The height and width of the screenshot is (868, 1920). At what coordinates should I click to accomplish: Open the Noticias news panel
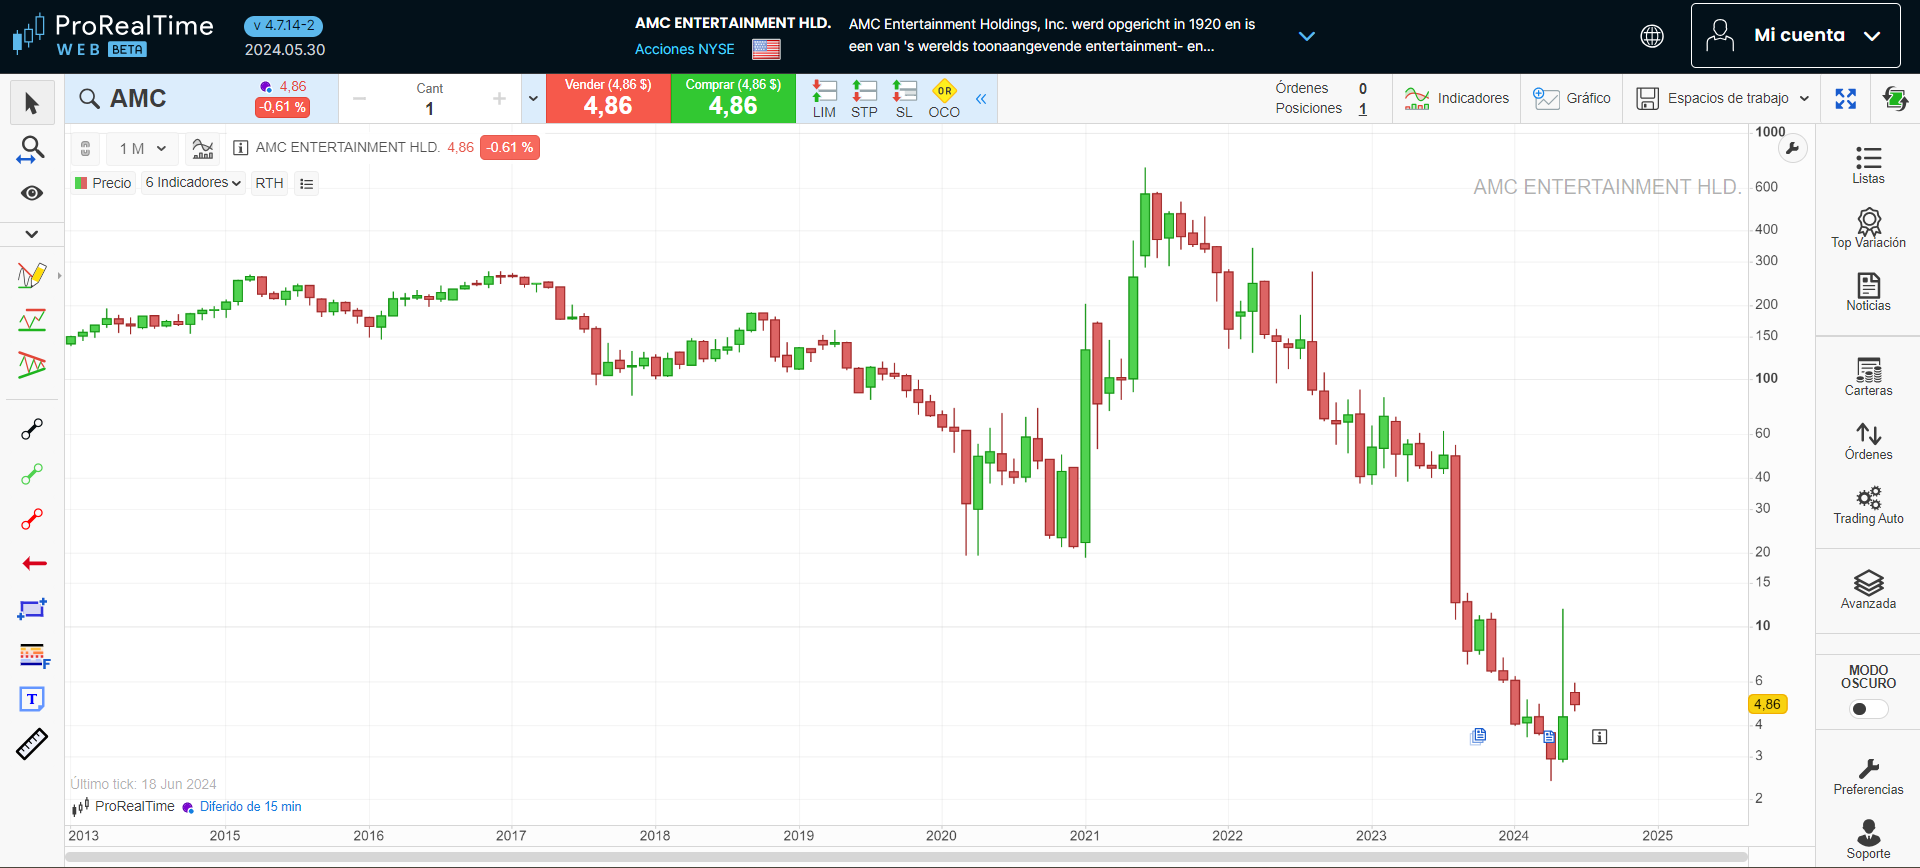[x=1868, y=292]
